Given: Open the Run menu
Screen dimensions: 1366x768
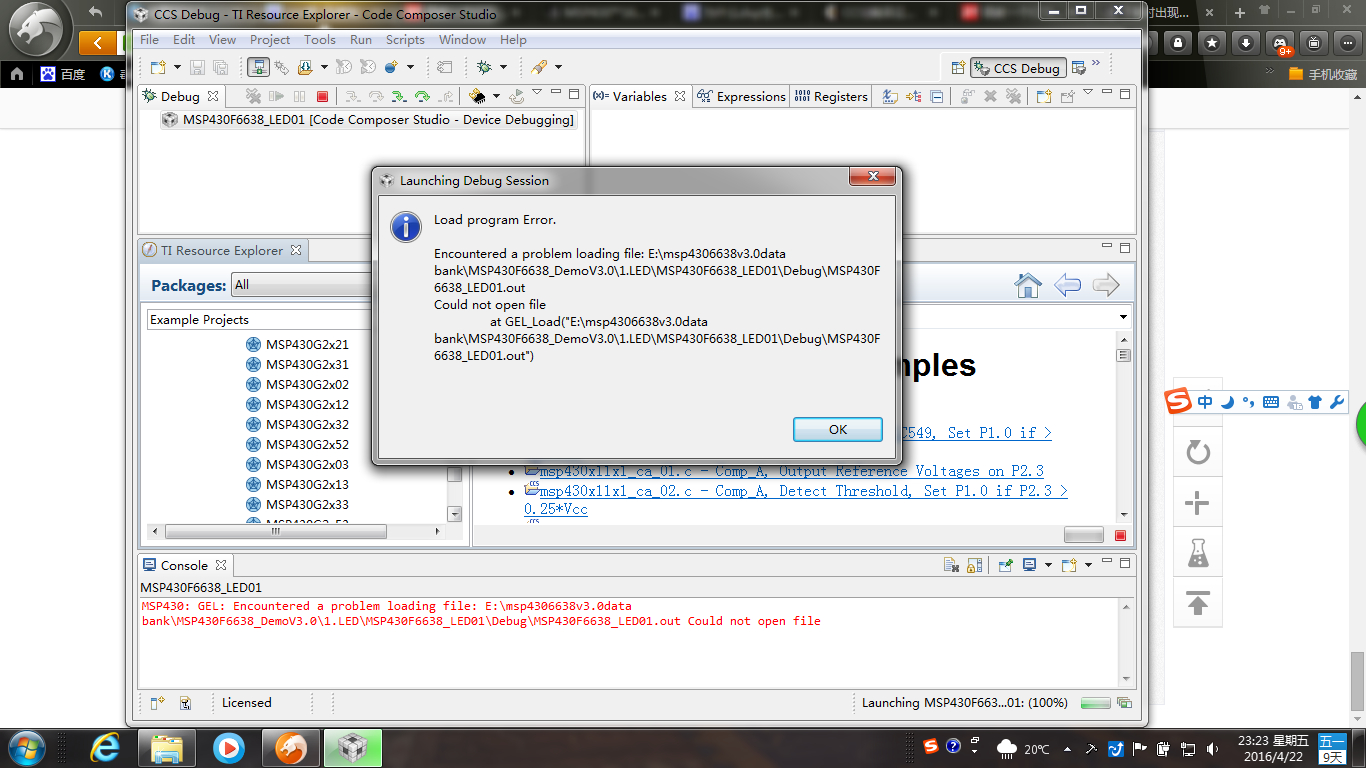Looking at the screenshot, I should pos(361,40).
